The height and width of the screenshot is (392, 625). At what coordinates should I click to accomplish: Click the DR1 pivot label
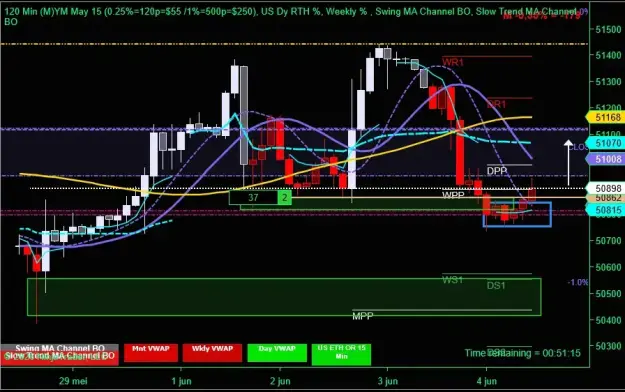[x=497, y=104]
